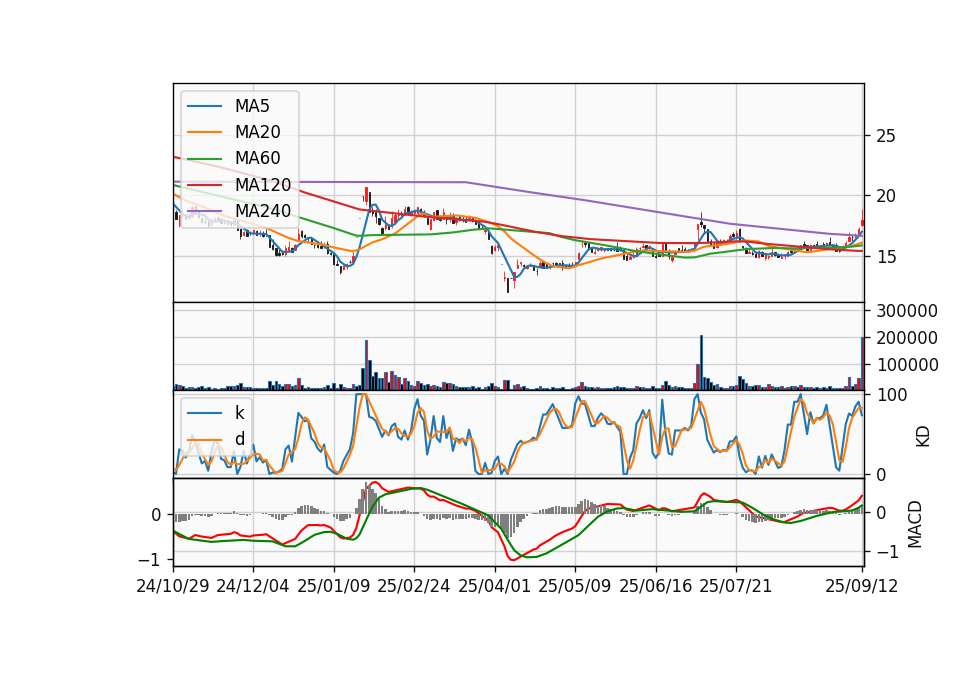Click the volume axis value 100000

pos(907,365)
